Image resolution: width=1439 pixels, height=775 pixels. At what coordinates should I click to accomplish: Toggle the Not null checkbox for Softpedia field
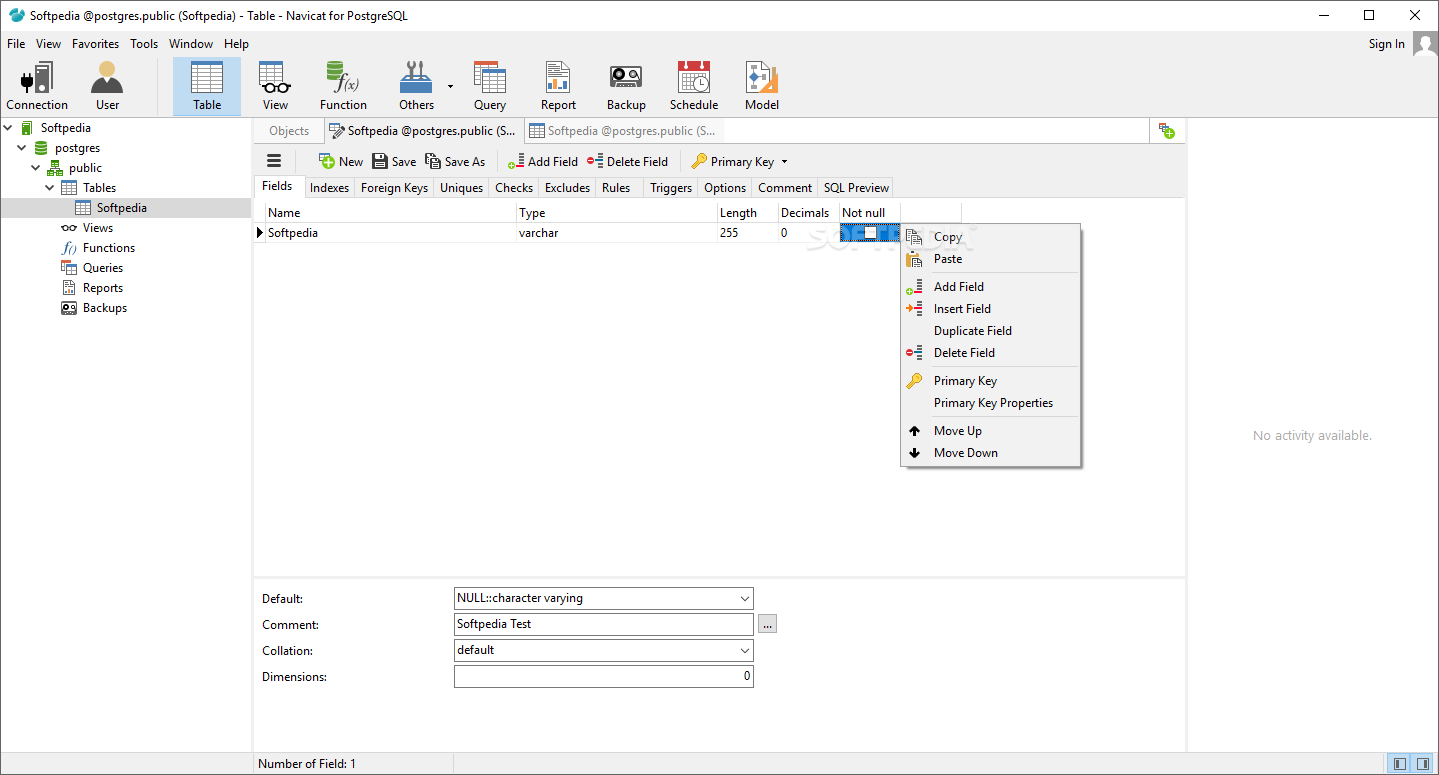(870, 233)
